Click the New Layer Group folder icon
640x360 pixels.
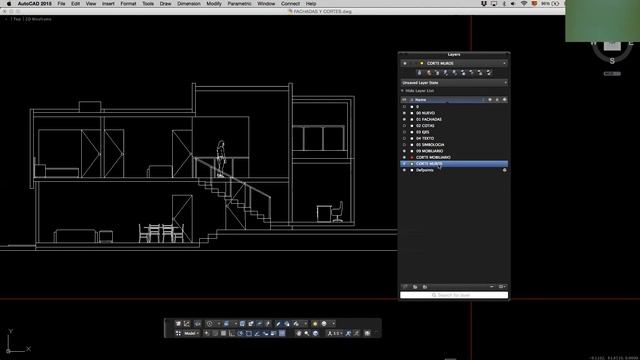pyautogui.click(x=415, y=287)
